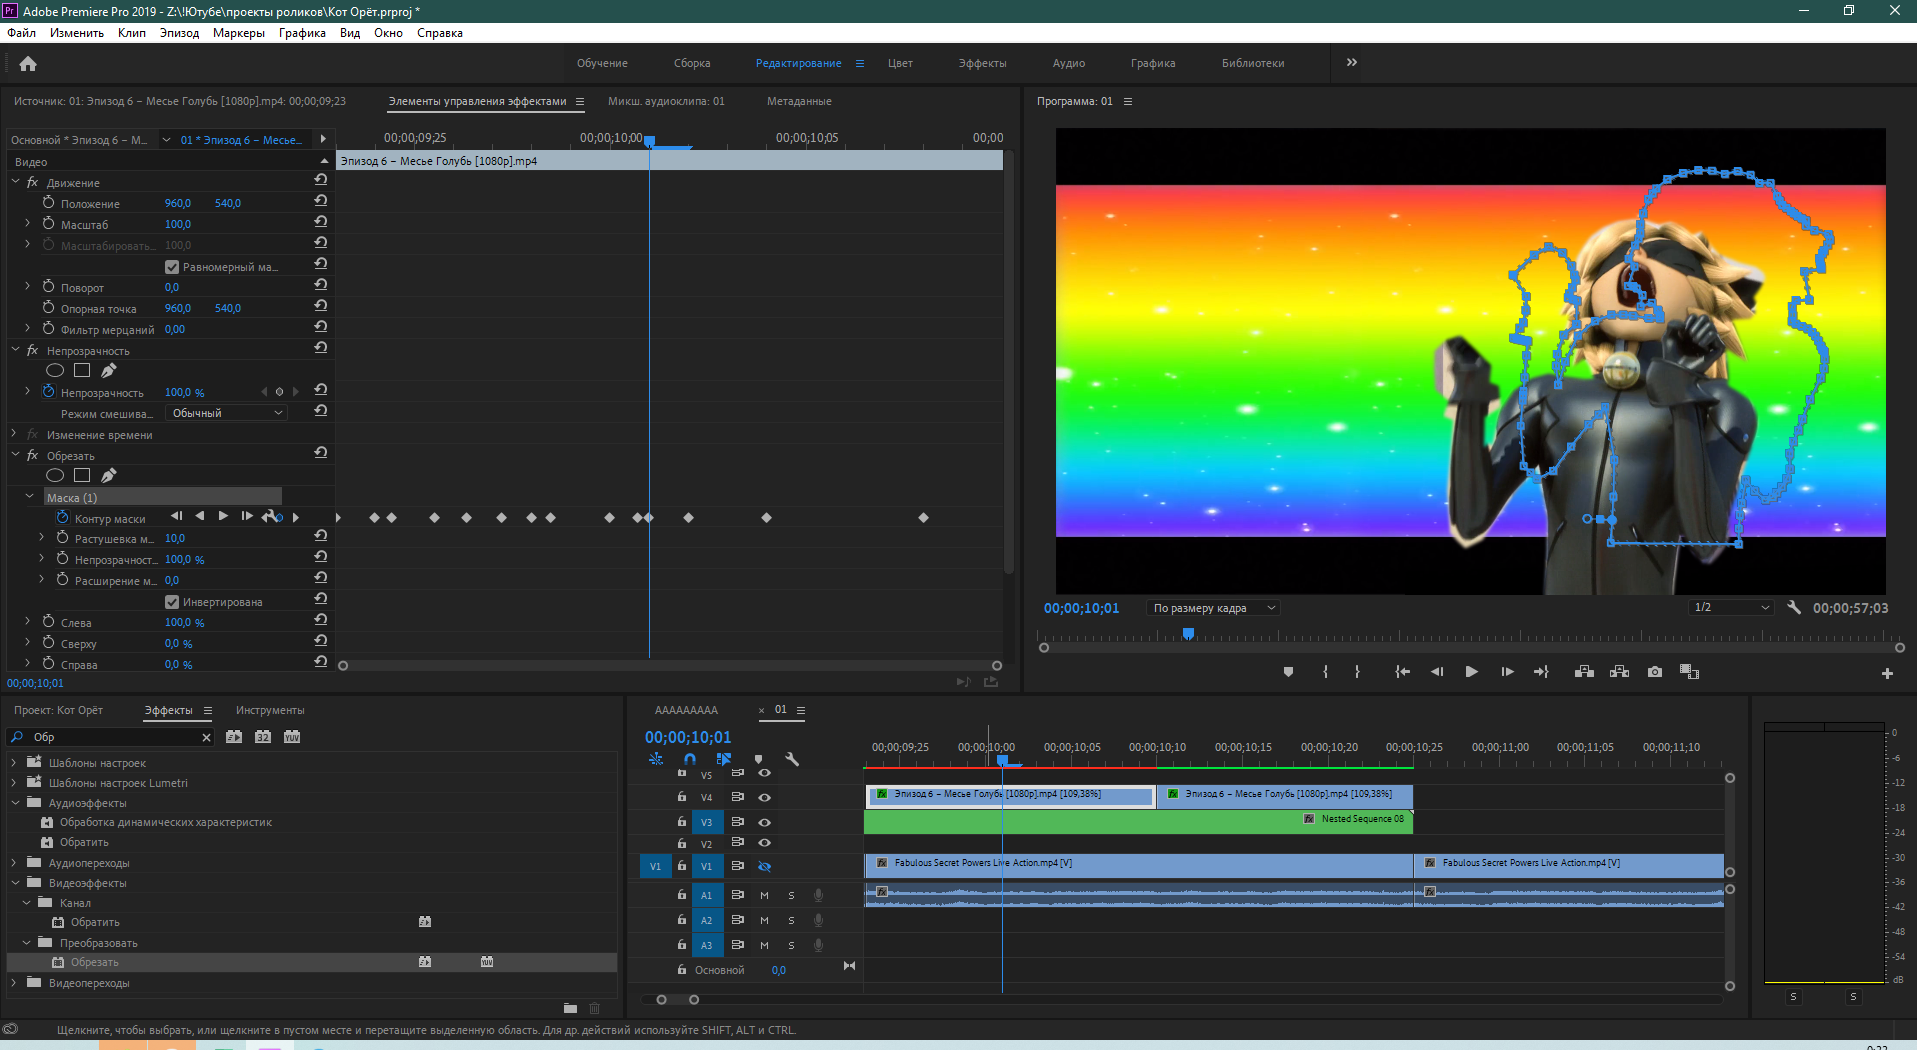Toggle linked selection in timeline
Image resolution: width=1917 pixels, height=1050 pixels.
click(x=724, y=759)
